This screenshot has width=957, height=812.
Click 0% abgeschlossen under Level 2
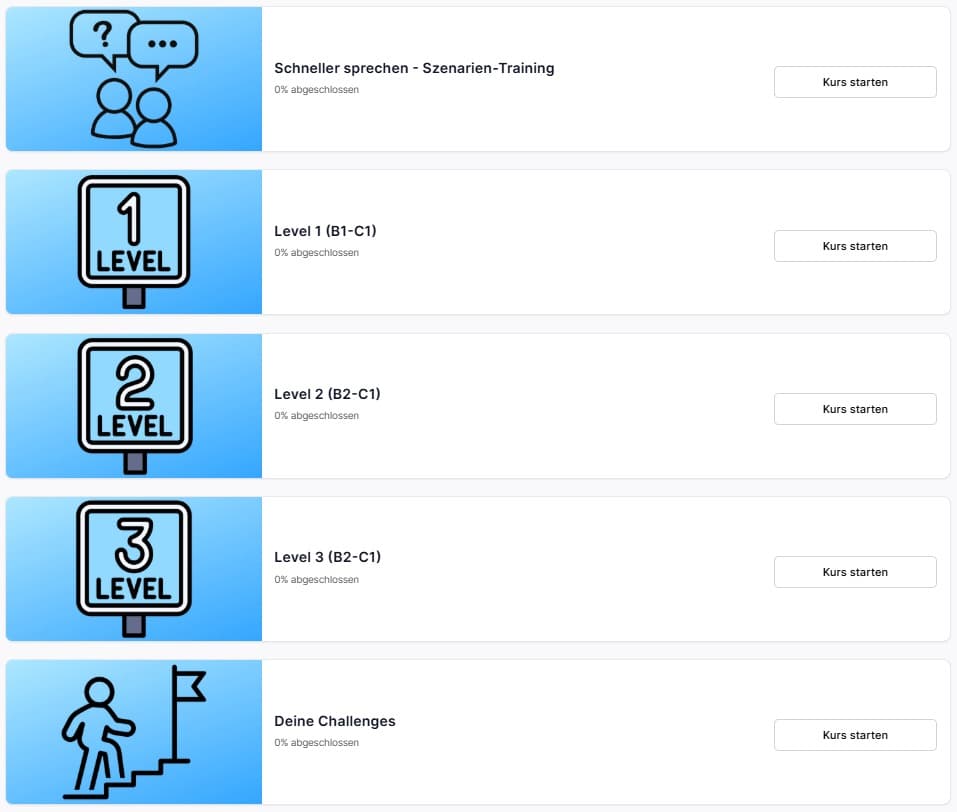click(x=316, y=416)
